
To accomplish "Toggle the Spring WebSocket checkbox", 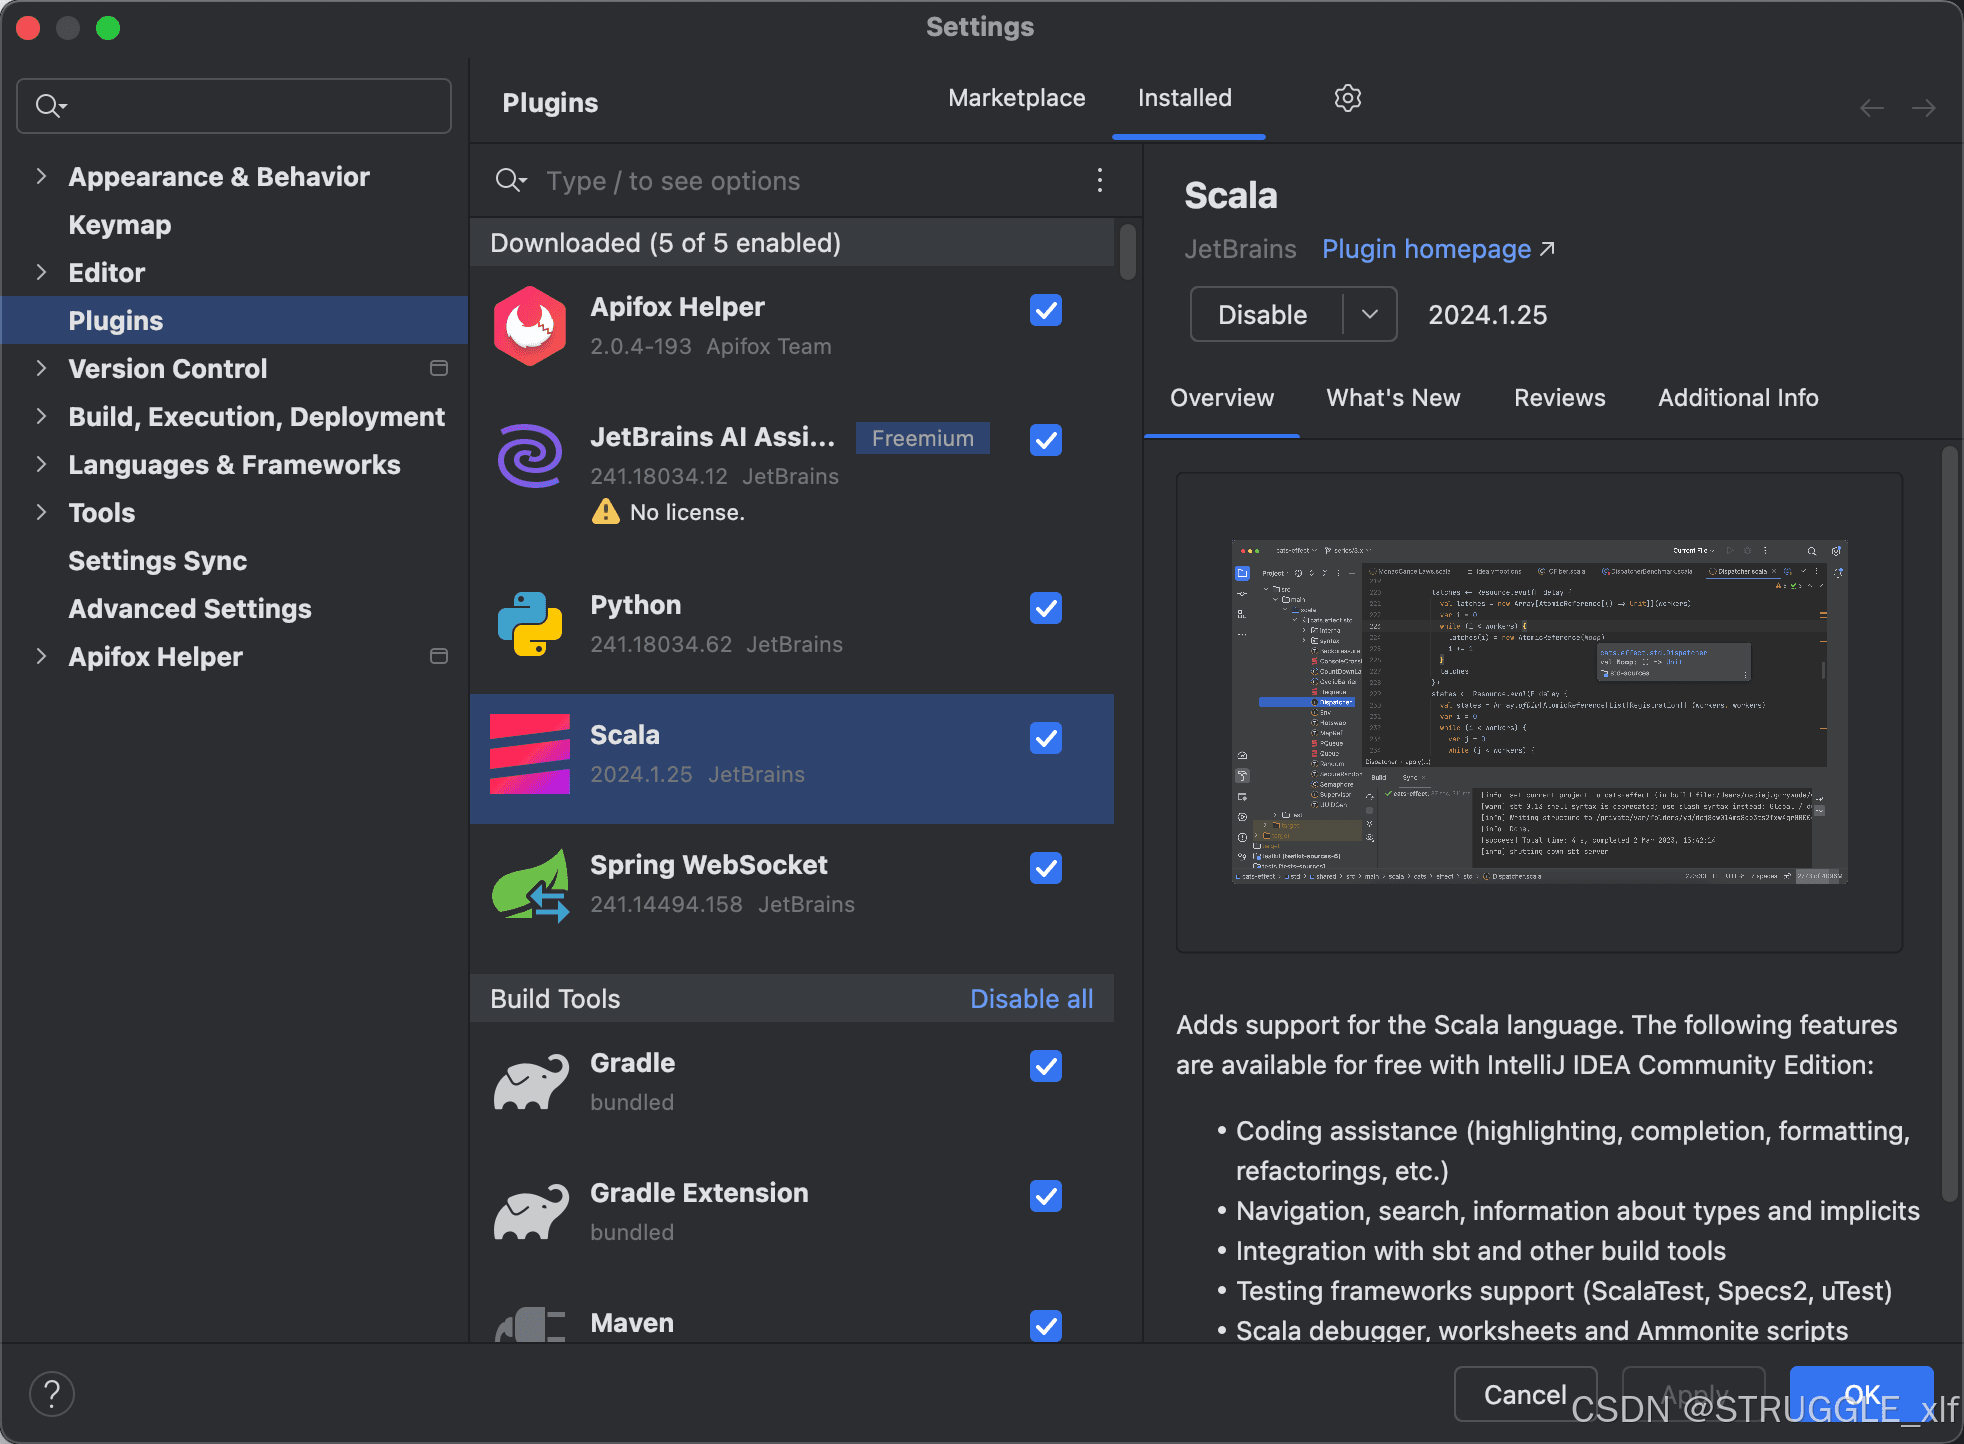I will [1046, 868].
